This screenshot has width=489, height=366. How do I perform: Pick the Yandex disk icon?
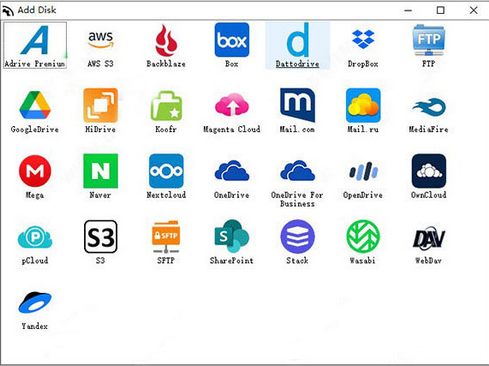tap(35, 302)
